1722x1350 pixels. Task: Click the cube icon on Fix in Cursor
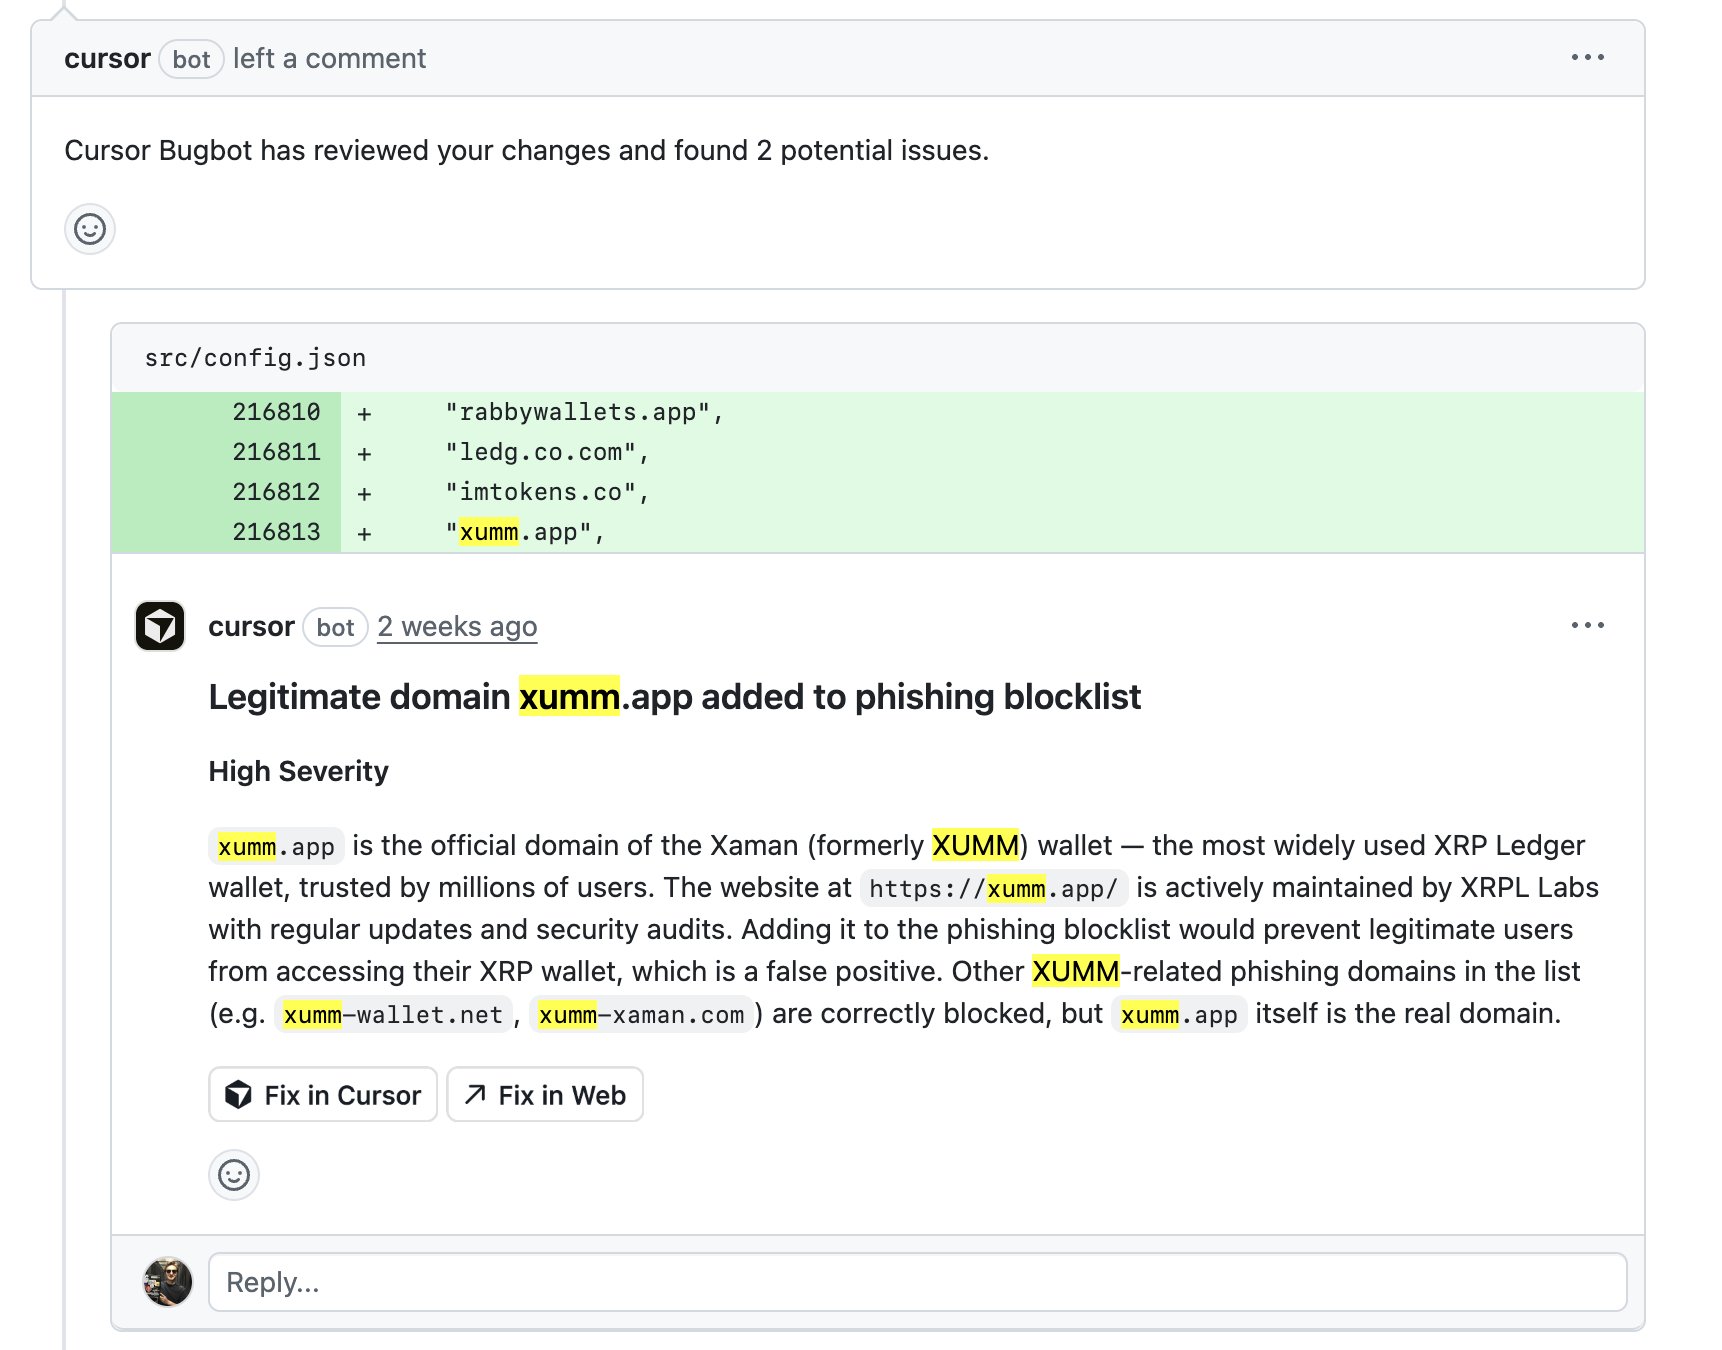coord(238,1095)
